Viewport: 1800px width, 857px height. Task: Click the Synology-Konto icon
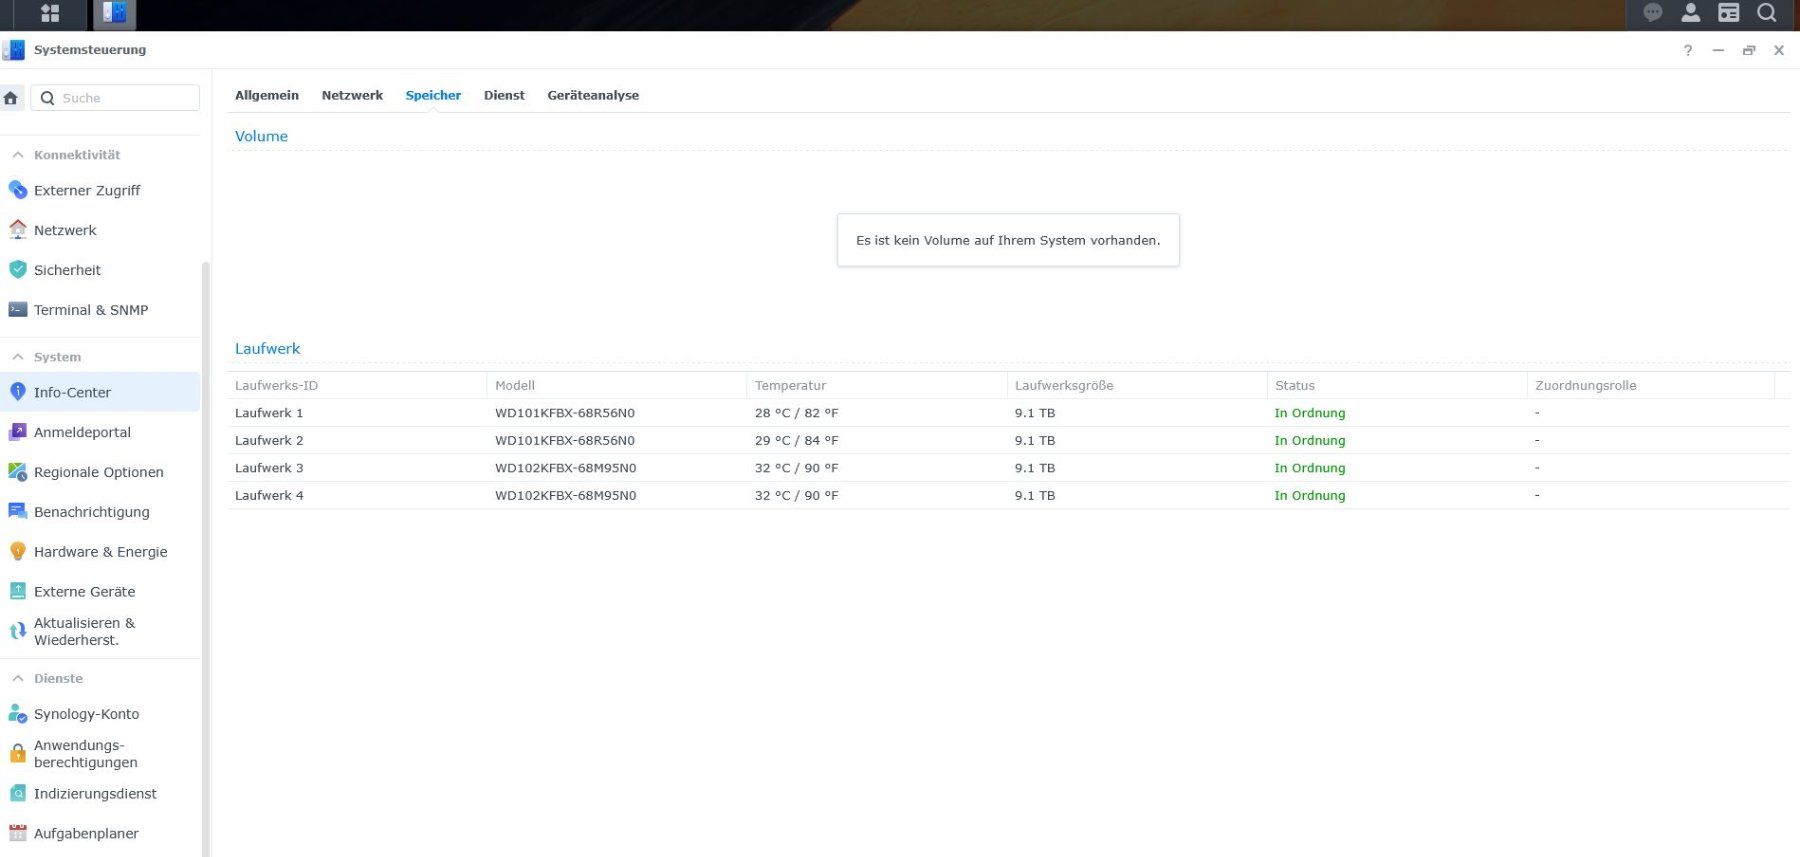pos(18,714)
